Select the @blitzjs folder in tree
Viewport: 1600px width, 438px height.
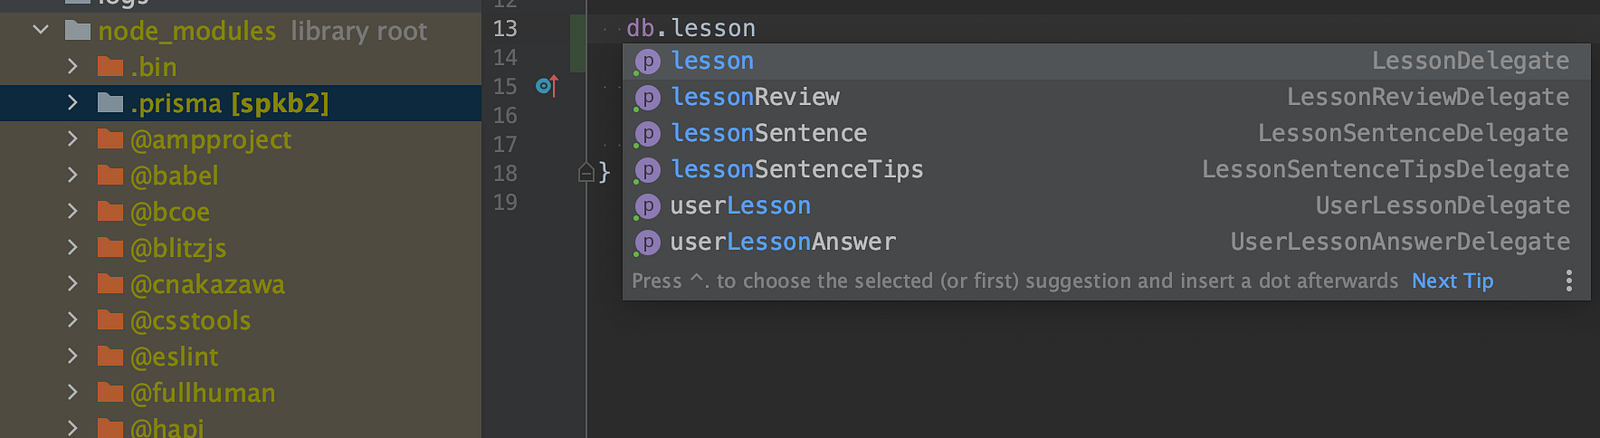tap(178, 248)
